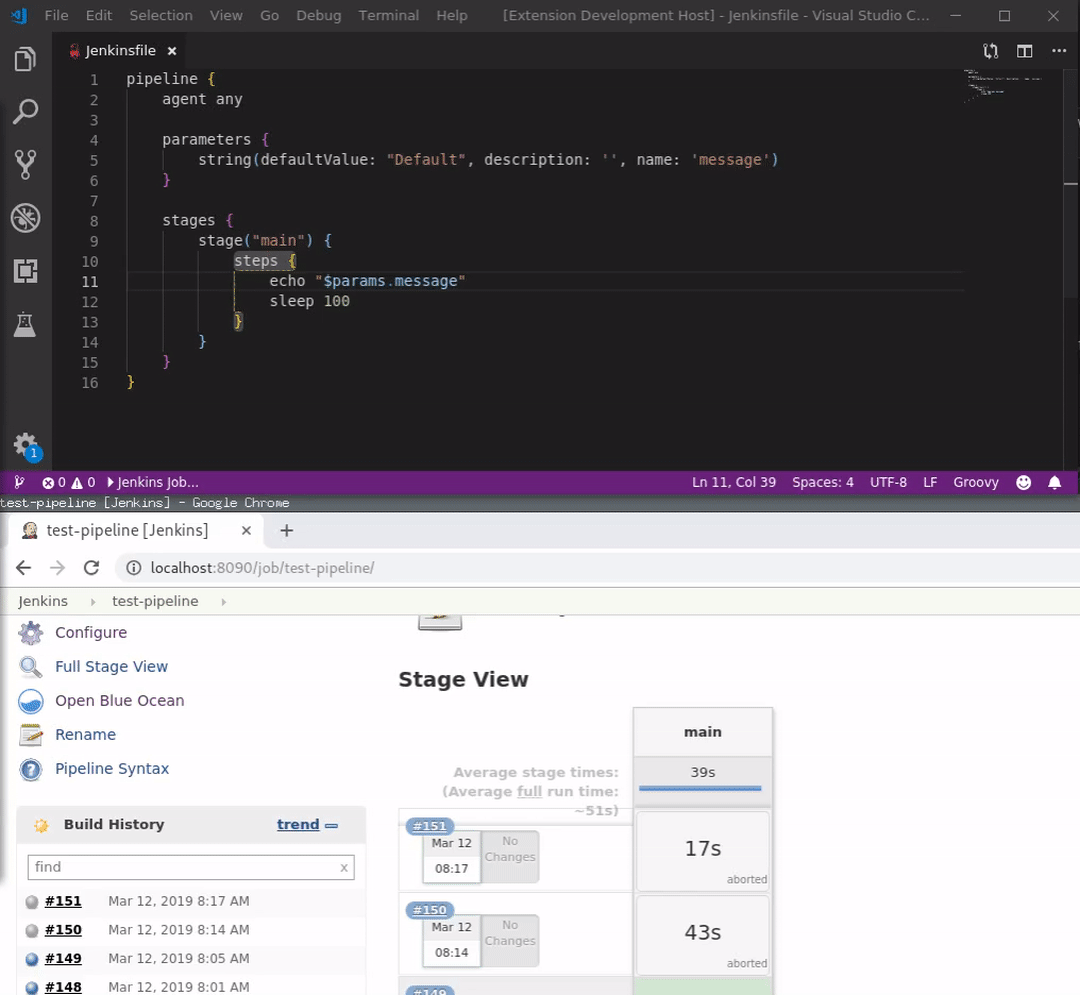Click the feedback smiley in status bar
Viewport: 1080px width, 995px height.
click(x=1024, y=482)
